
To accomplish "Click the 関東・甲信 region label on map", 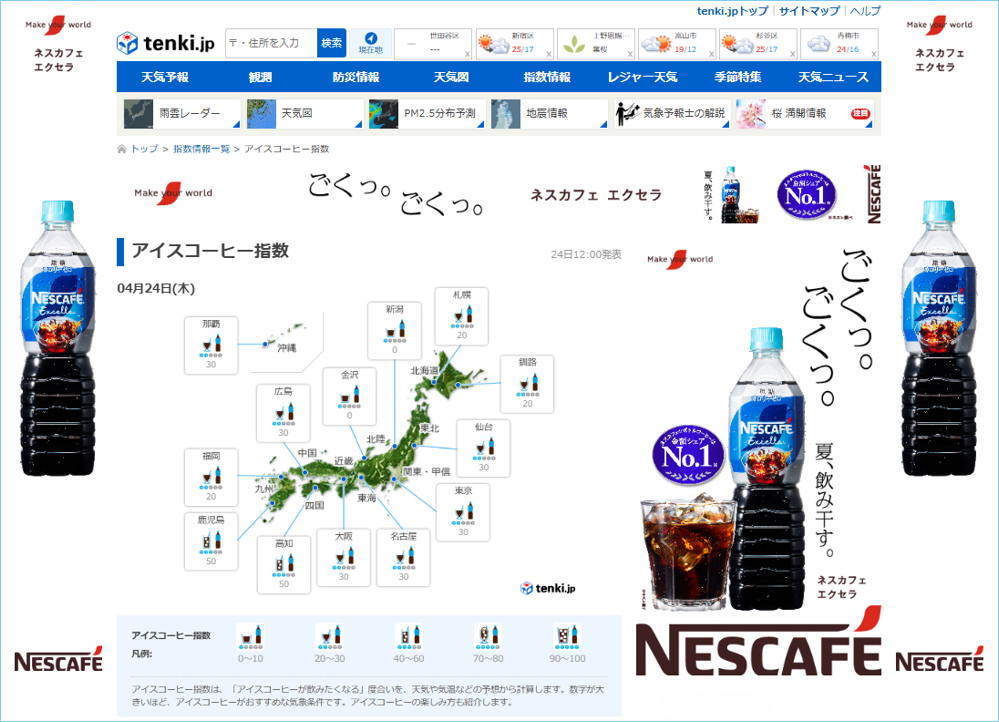I will 426,472.
